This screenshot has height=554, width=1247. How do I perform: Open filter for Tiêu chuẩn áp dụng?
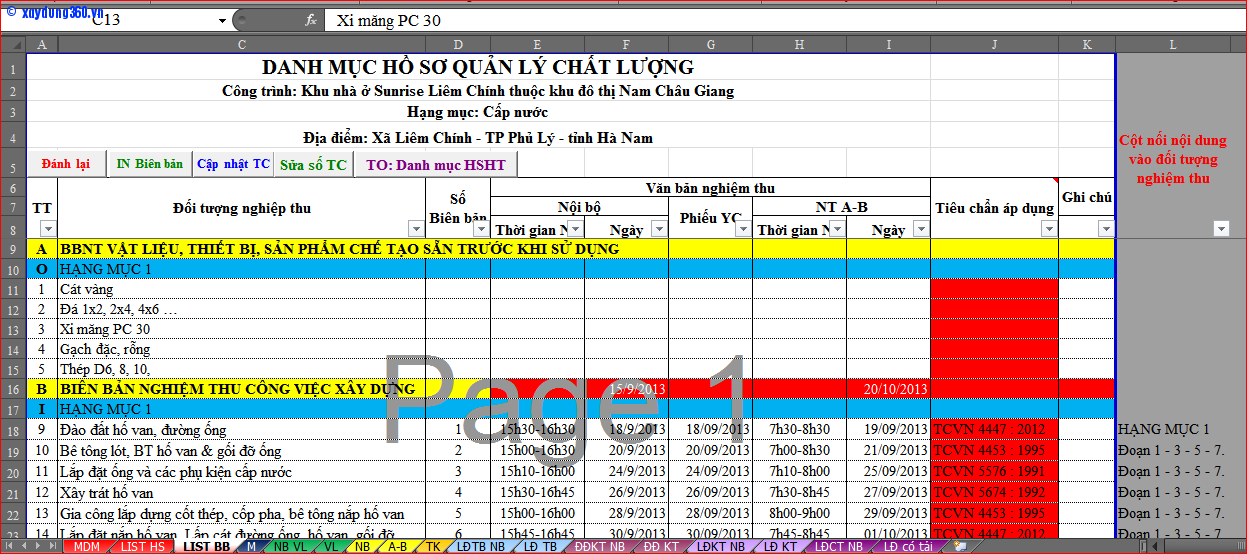tap(1048, 229)
